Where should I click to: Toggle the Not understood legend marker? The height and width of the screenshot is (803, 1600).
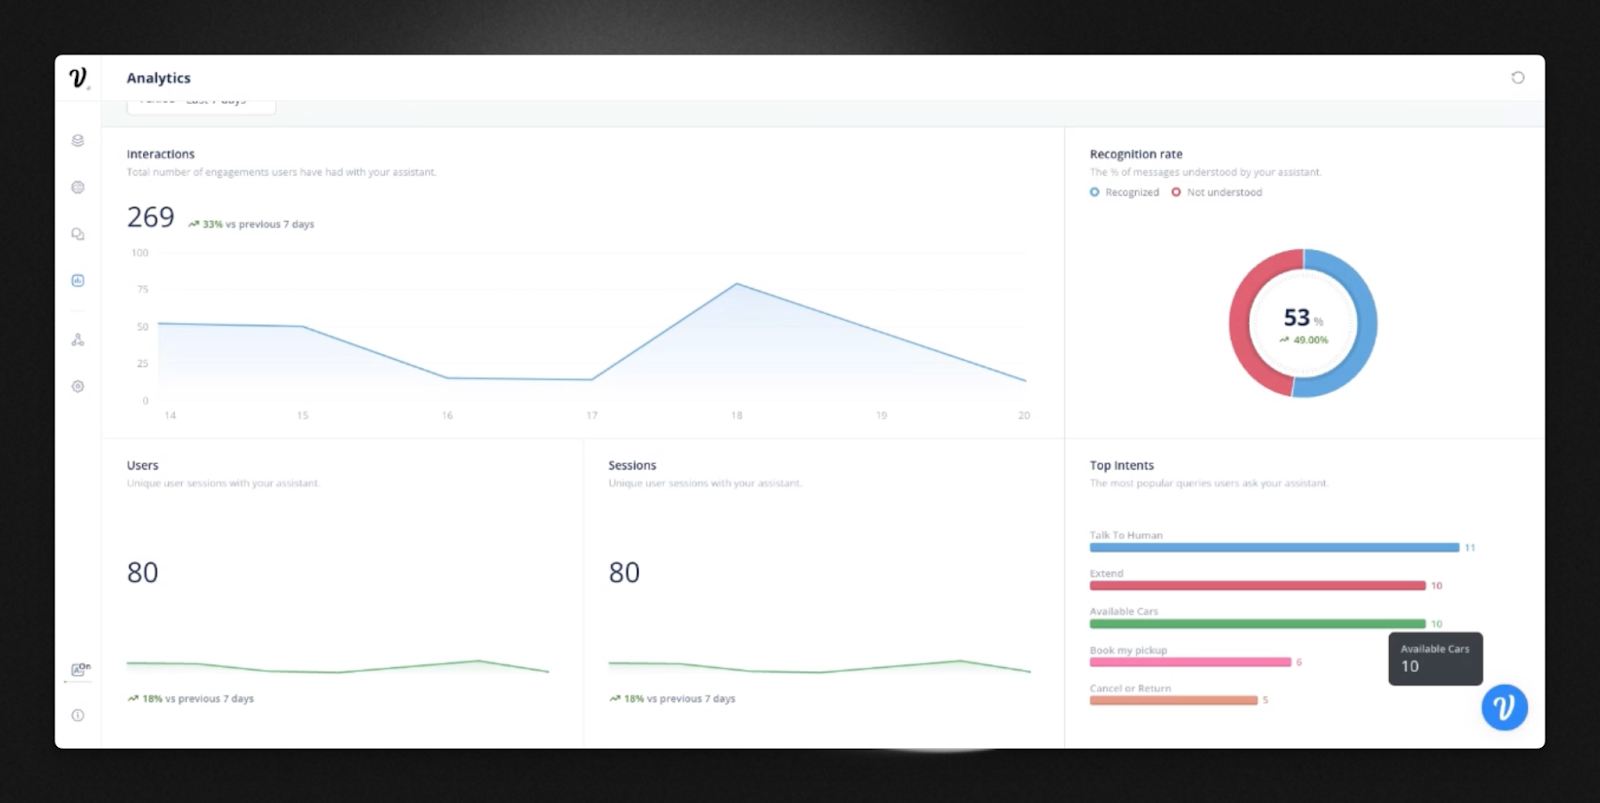coord(1176,192)
